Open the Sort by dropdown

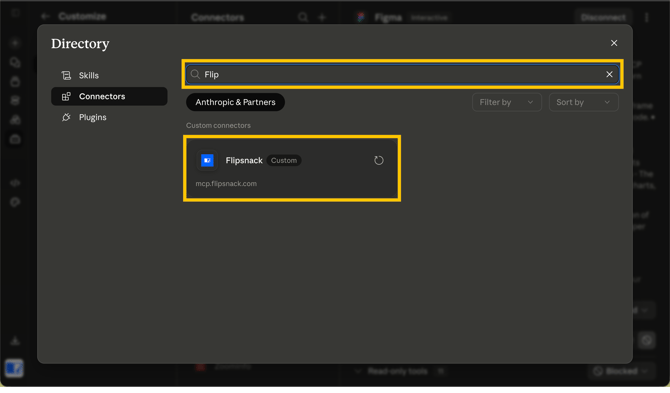tap(583, 103)
